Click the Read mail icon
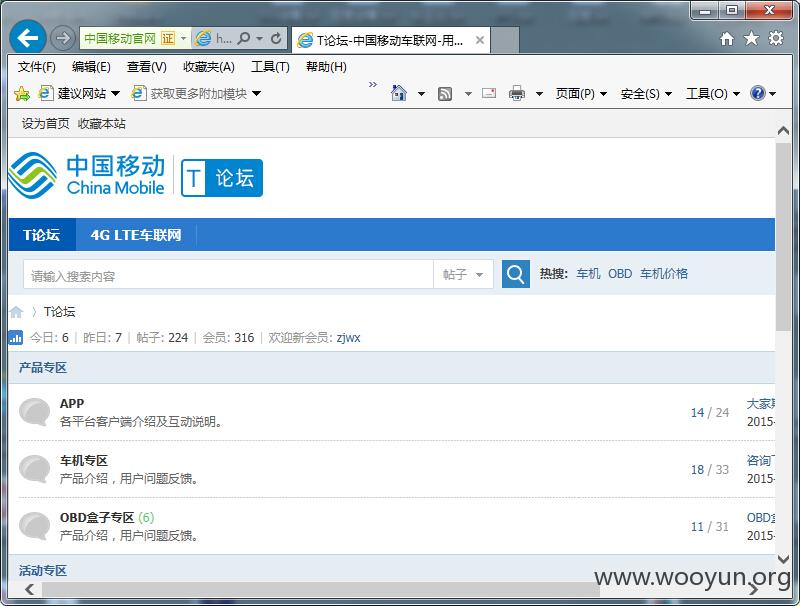This screenshot has height=606, width=800. tap(489, 93)
